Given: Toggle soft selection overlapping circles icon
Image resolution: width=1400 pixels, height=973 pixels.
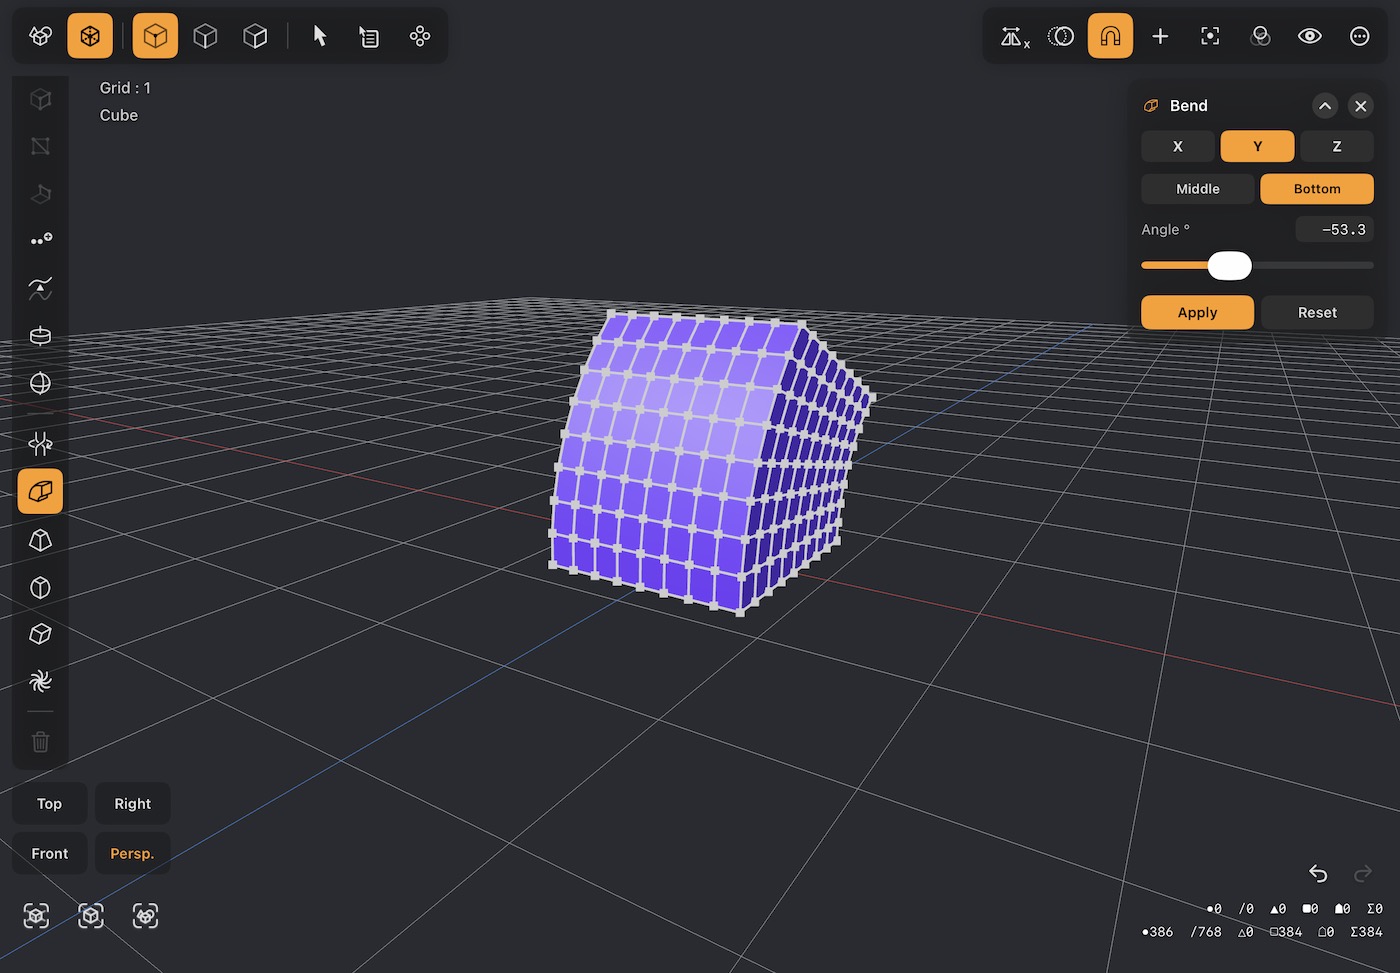Looking at the screenshot, I should point(1061,36).
